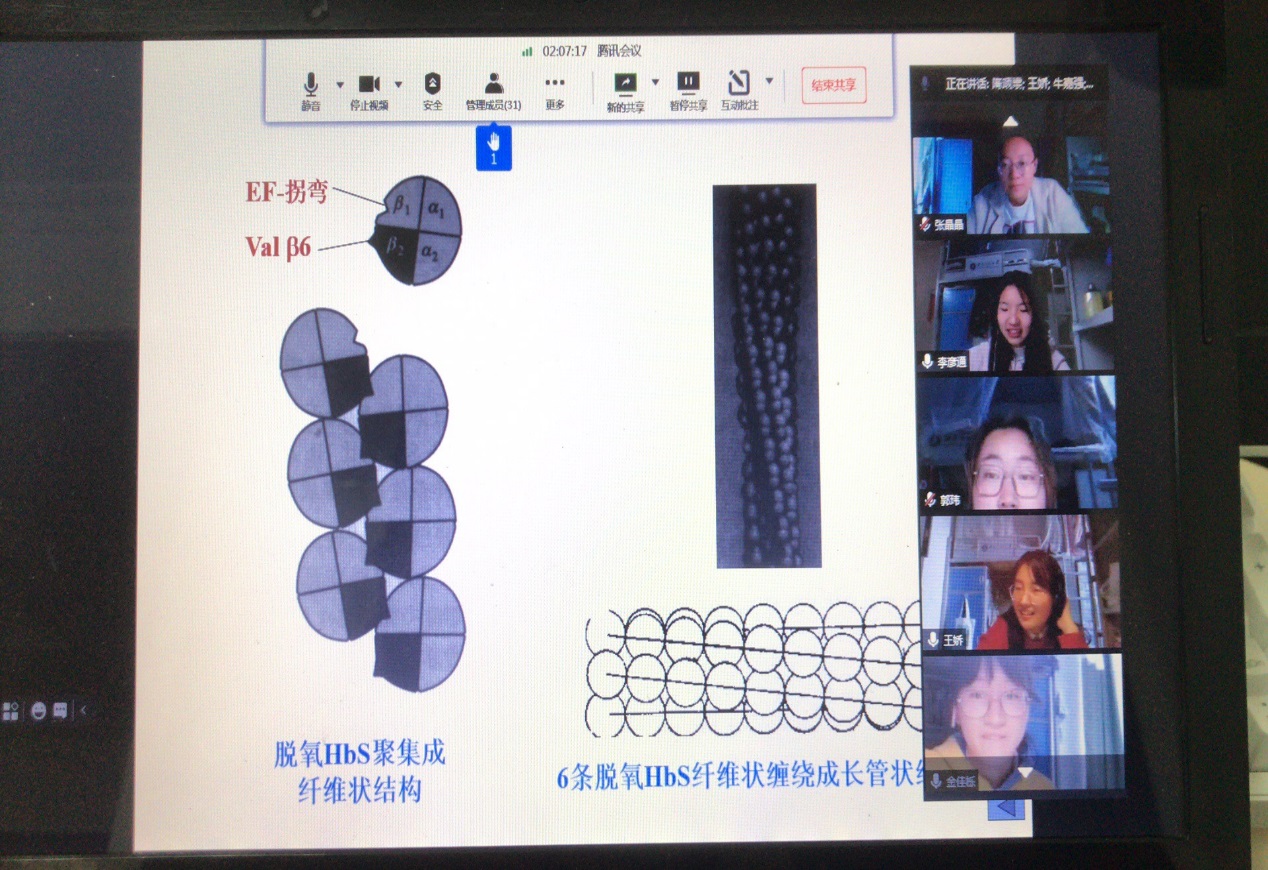Expand the 新的共享 dropdown arrow
Image resolution: width=1268 pixels, height=870 pixels.
(x=656, y=82)
